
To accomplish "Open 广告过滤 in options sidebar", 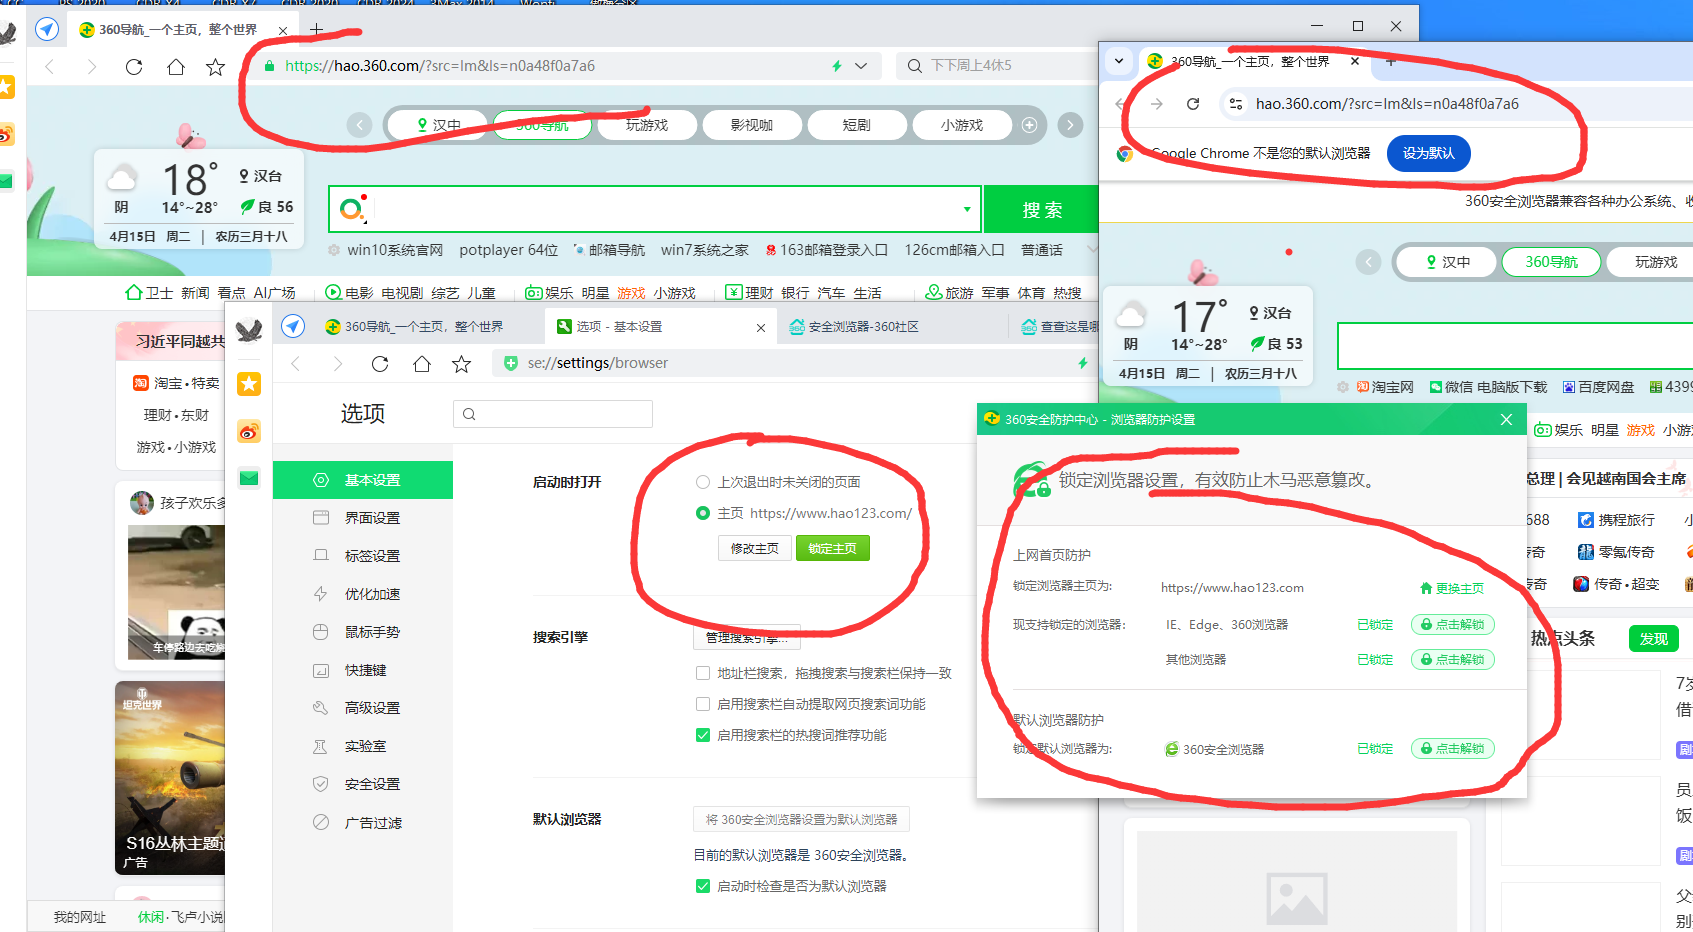I will pyautogui.click(x=363, y=823).
